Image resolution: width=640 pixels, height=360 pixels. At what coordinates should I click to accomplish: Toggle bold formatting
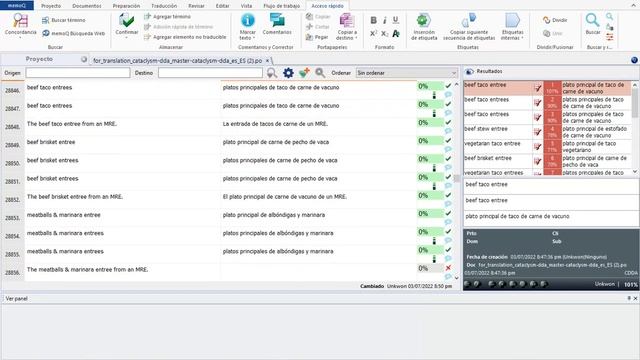373,20
